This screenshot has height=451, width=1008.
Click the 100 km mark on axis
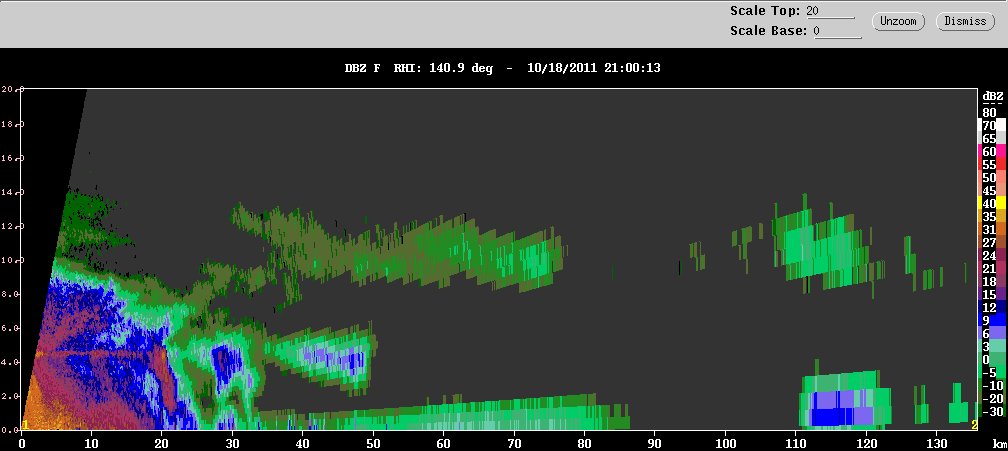click(725, 443)
